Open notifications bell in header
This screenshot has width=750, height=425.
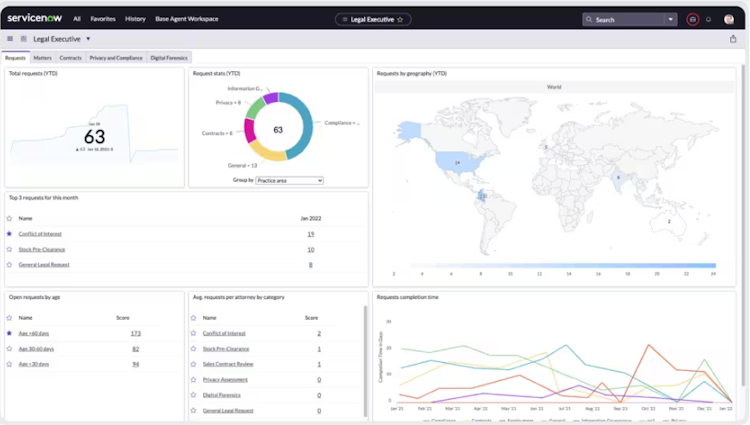point(708,20)
